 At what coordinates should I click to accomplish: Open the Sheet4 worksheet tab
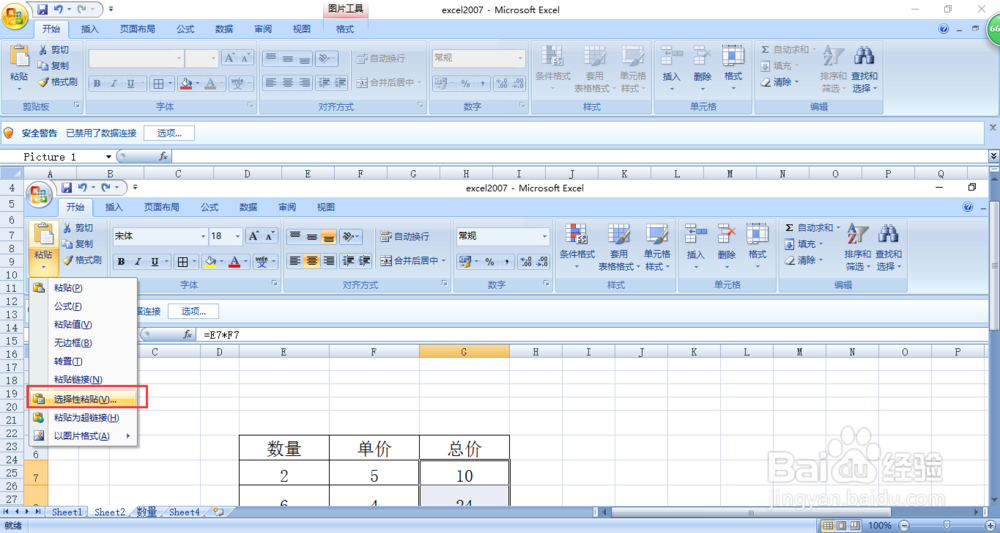point(185,511)
